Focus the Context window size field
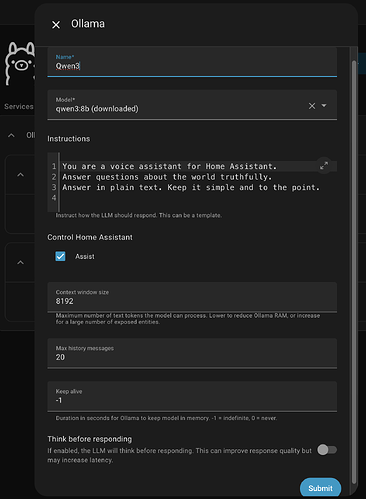This screenshot has height=499, width=366. [x=192, y=297]
